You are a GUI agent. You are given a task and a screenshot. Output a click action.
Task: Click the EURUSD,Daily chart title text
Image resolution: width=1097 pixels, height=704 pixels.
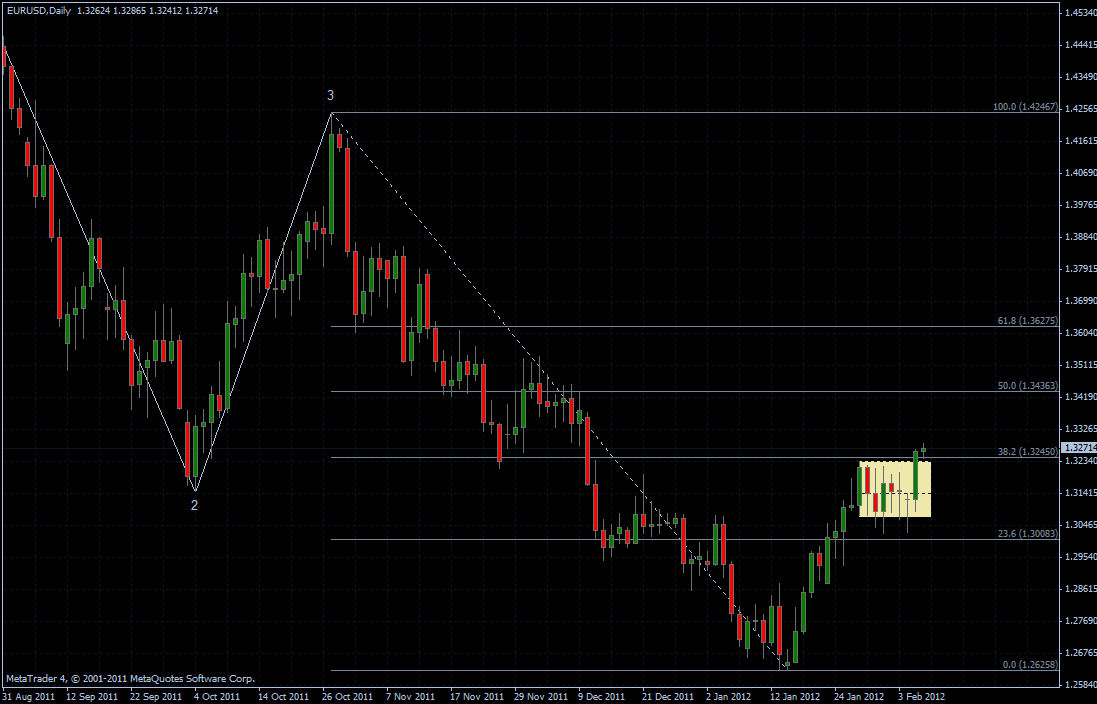click(x=39, y=10)
